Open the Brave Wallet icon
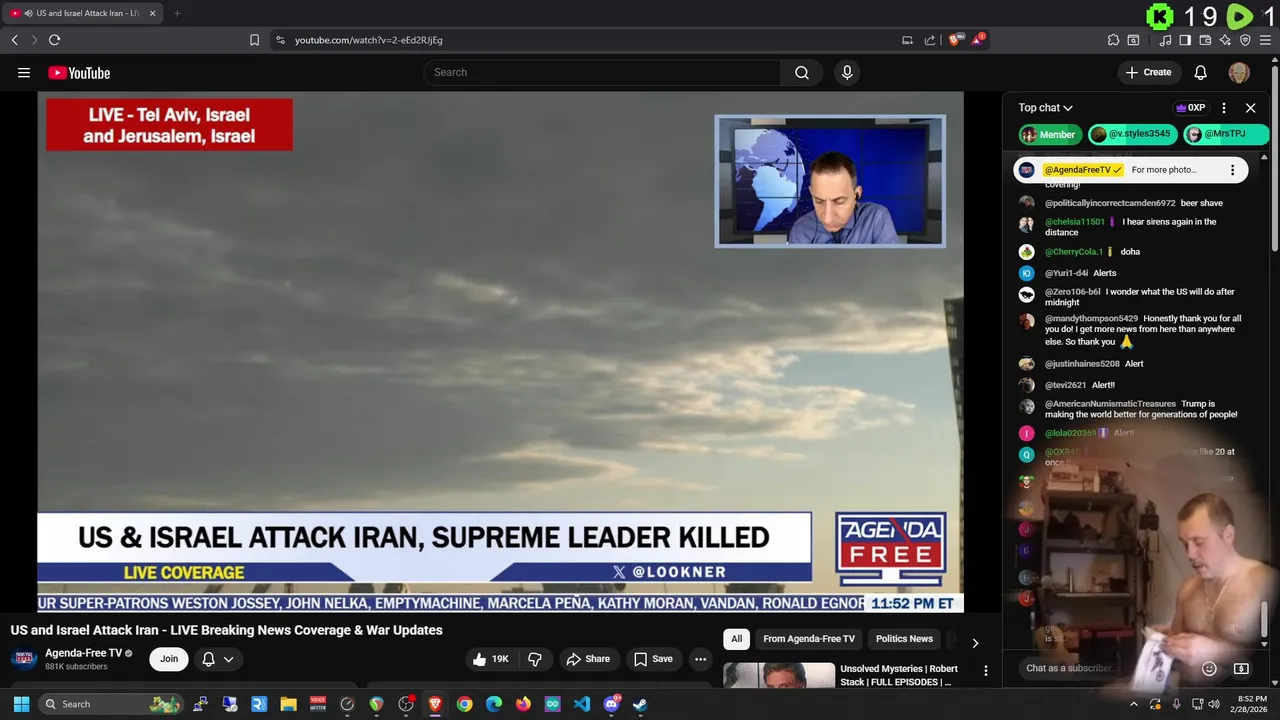 coord(1205,40)
